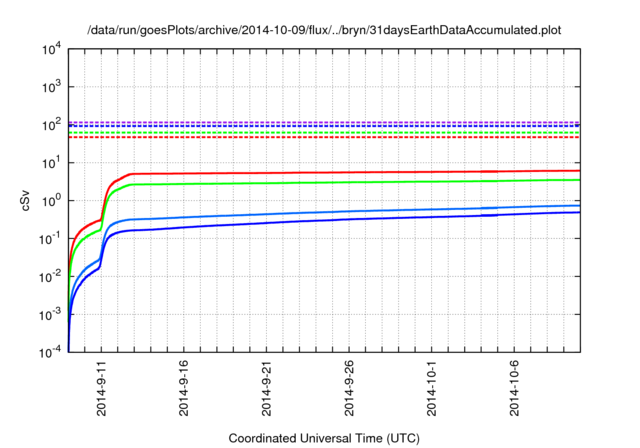Click the 2014-9-26 date label
The width and height of the screenshot is (640, 448).
click(349, 388)
